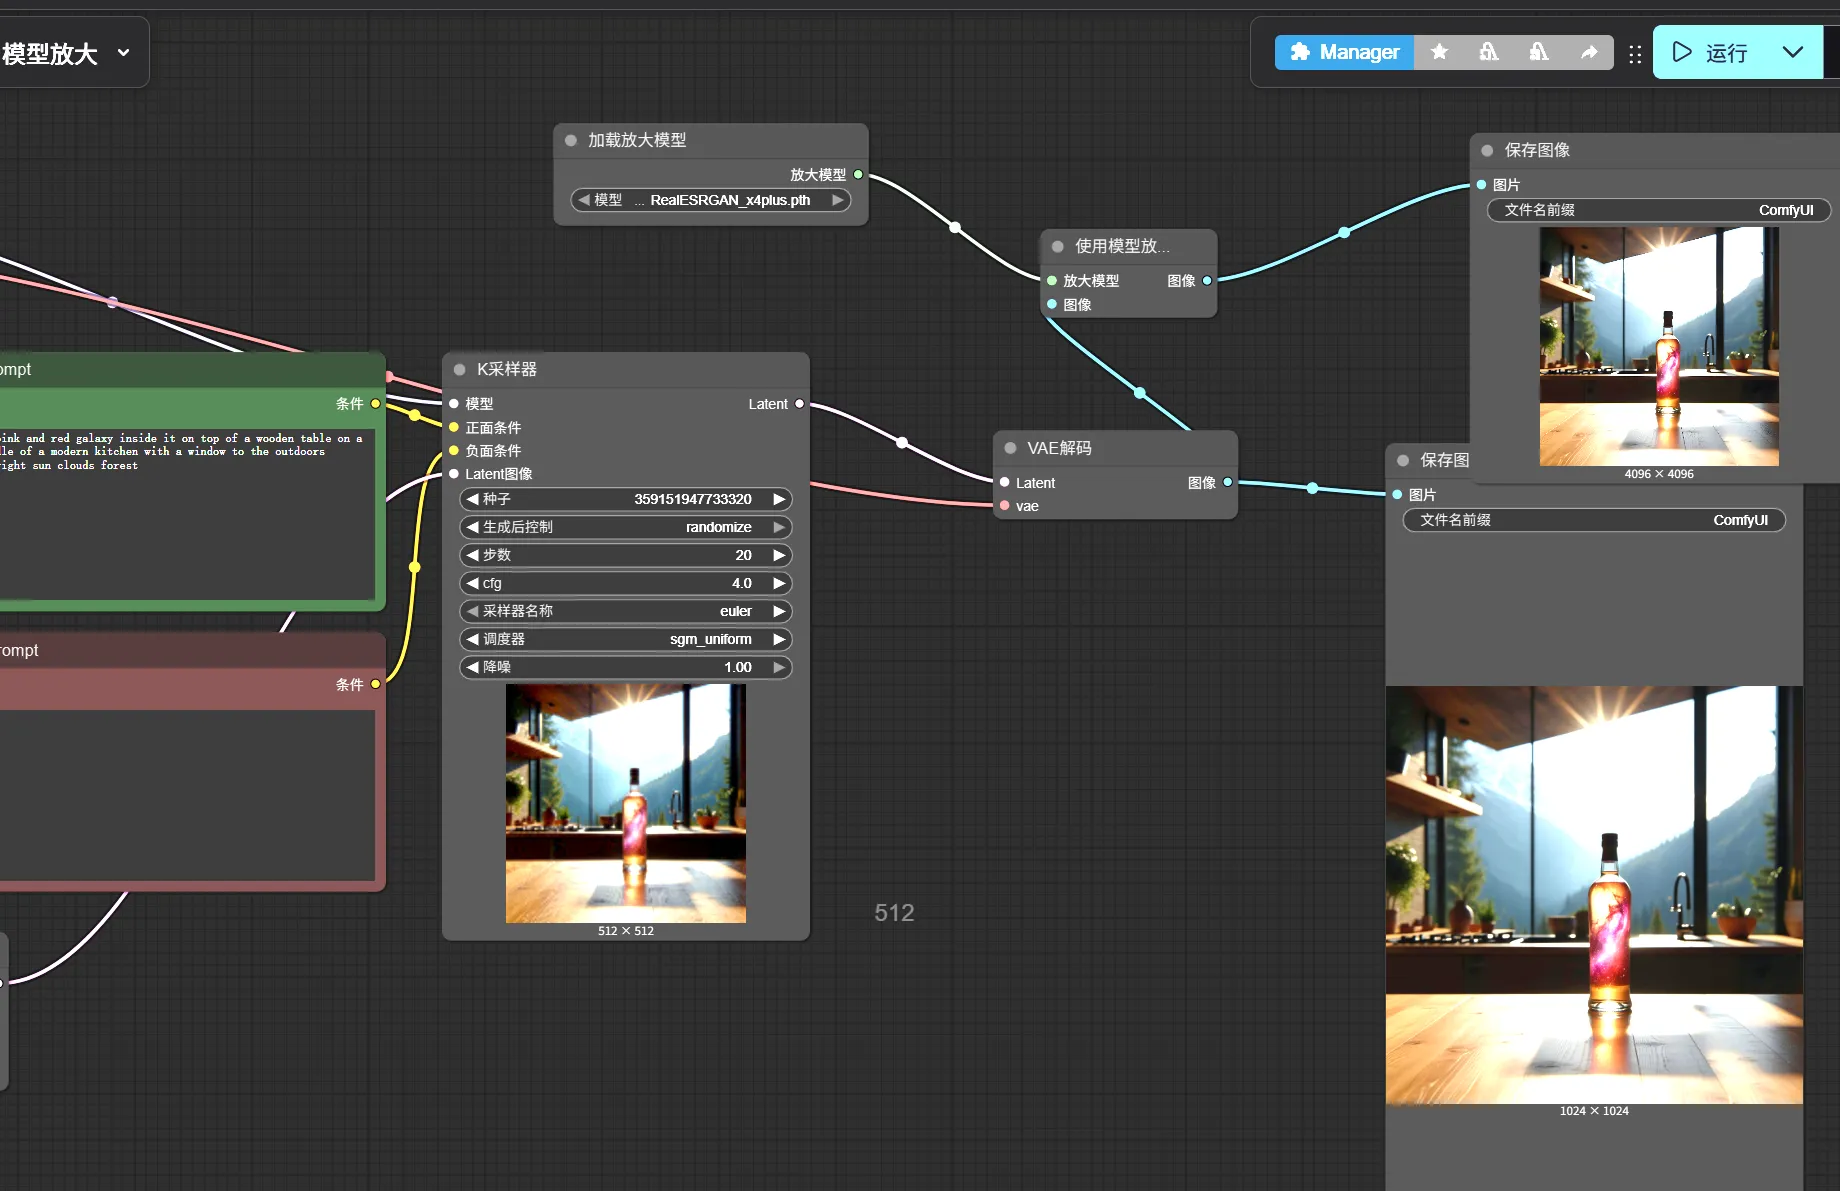The image size is (1840, 1191).
Task: Toggle collapse dot on K采样器 node
Action: 460,369
